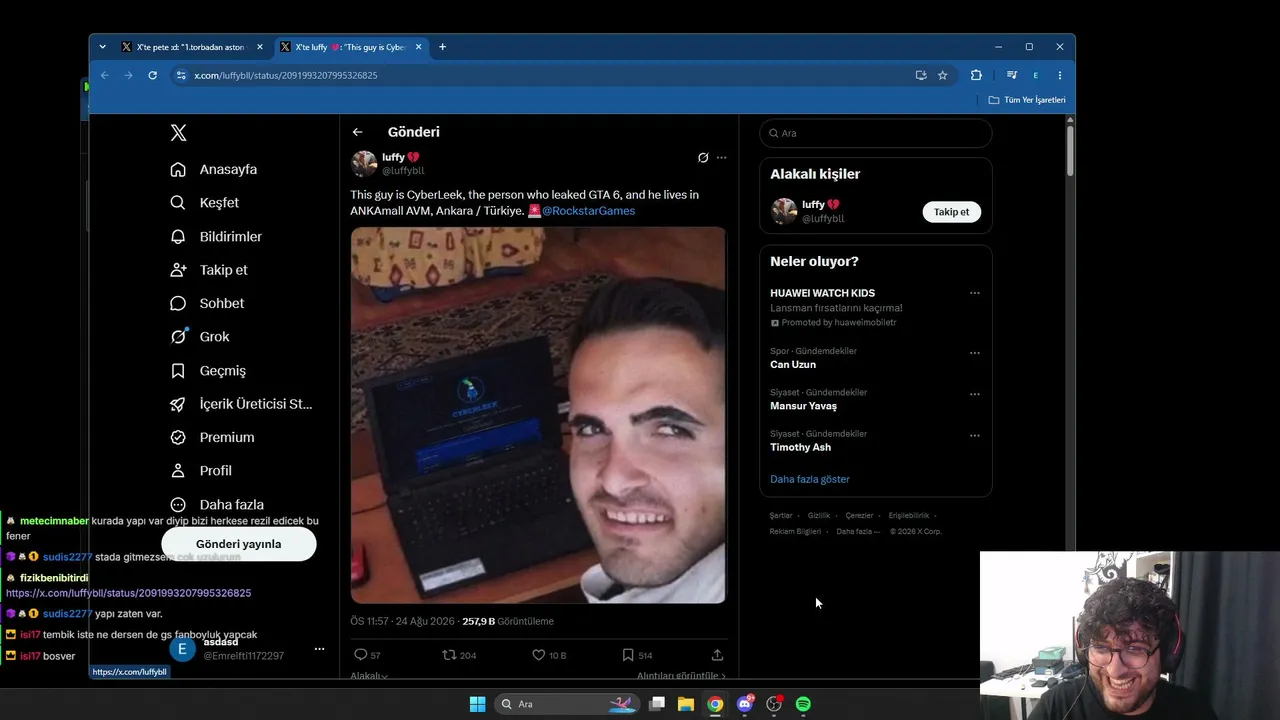This screenshot has width=1280, height=720.
Task: Open the more options menu on the post
Action: point(722,158)
